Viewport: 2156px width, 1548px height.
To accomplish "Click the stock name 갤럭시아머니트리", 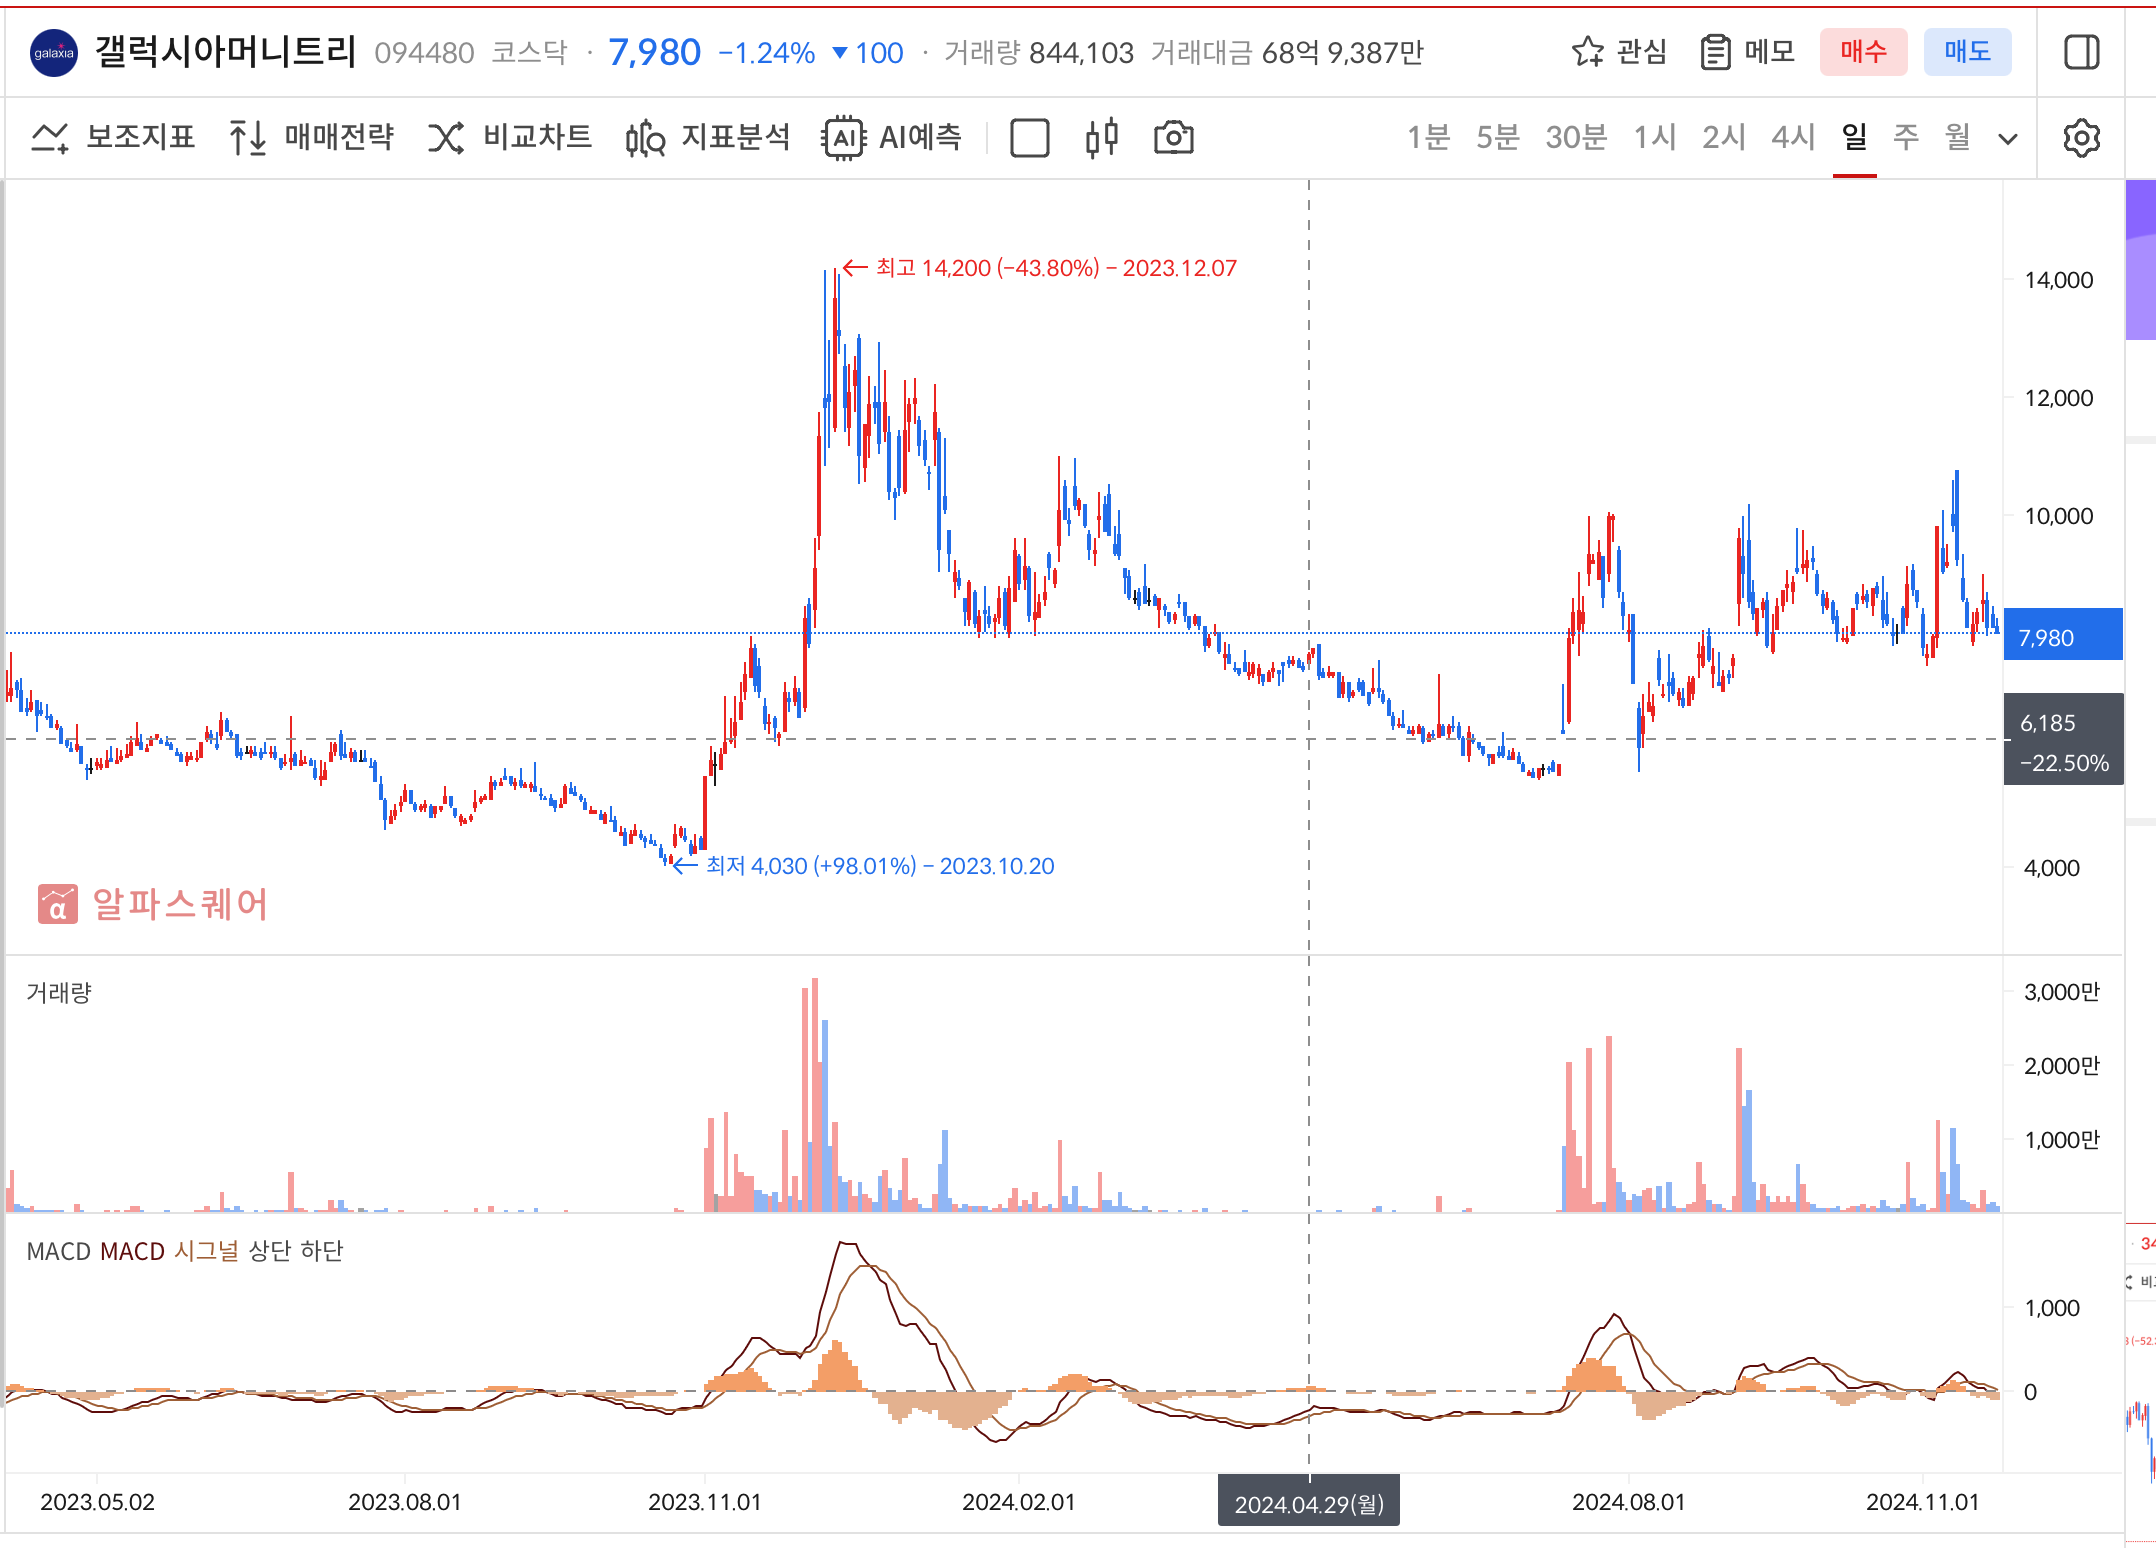I will click(225, 52).
